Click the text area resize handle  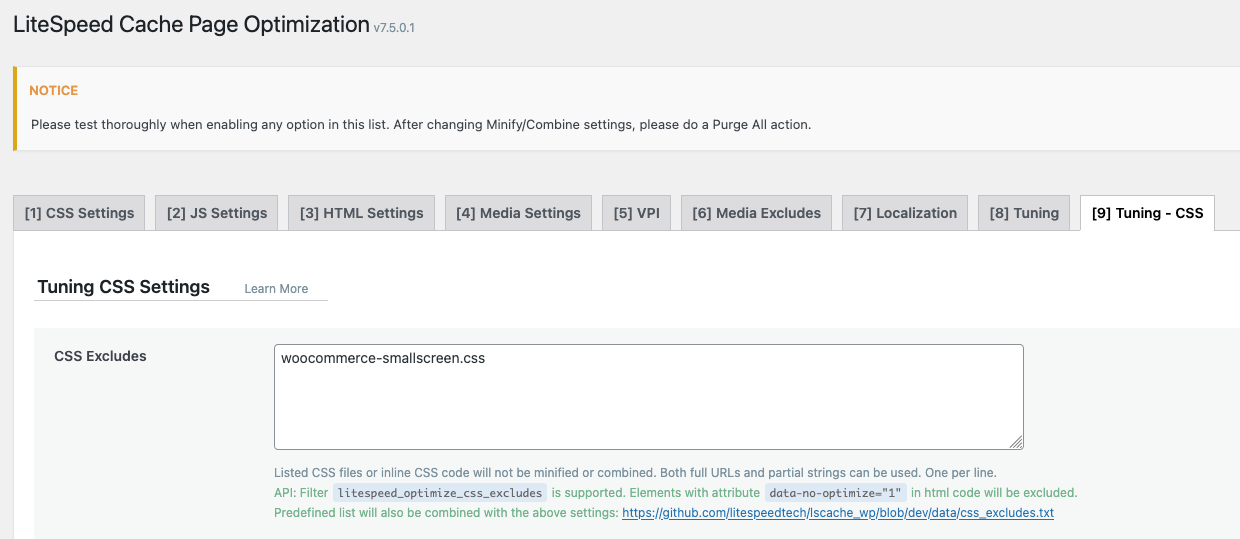pyautogui.click(x=1016, y=442)
